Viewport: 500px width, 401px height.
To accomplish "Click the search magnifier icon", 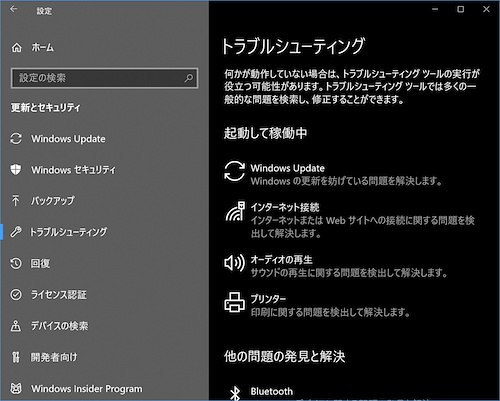I will (x=189, y=78).
